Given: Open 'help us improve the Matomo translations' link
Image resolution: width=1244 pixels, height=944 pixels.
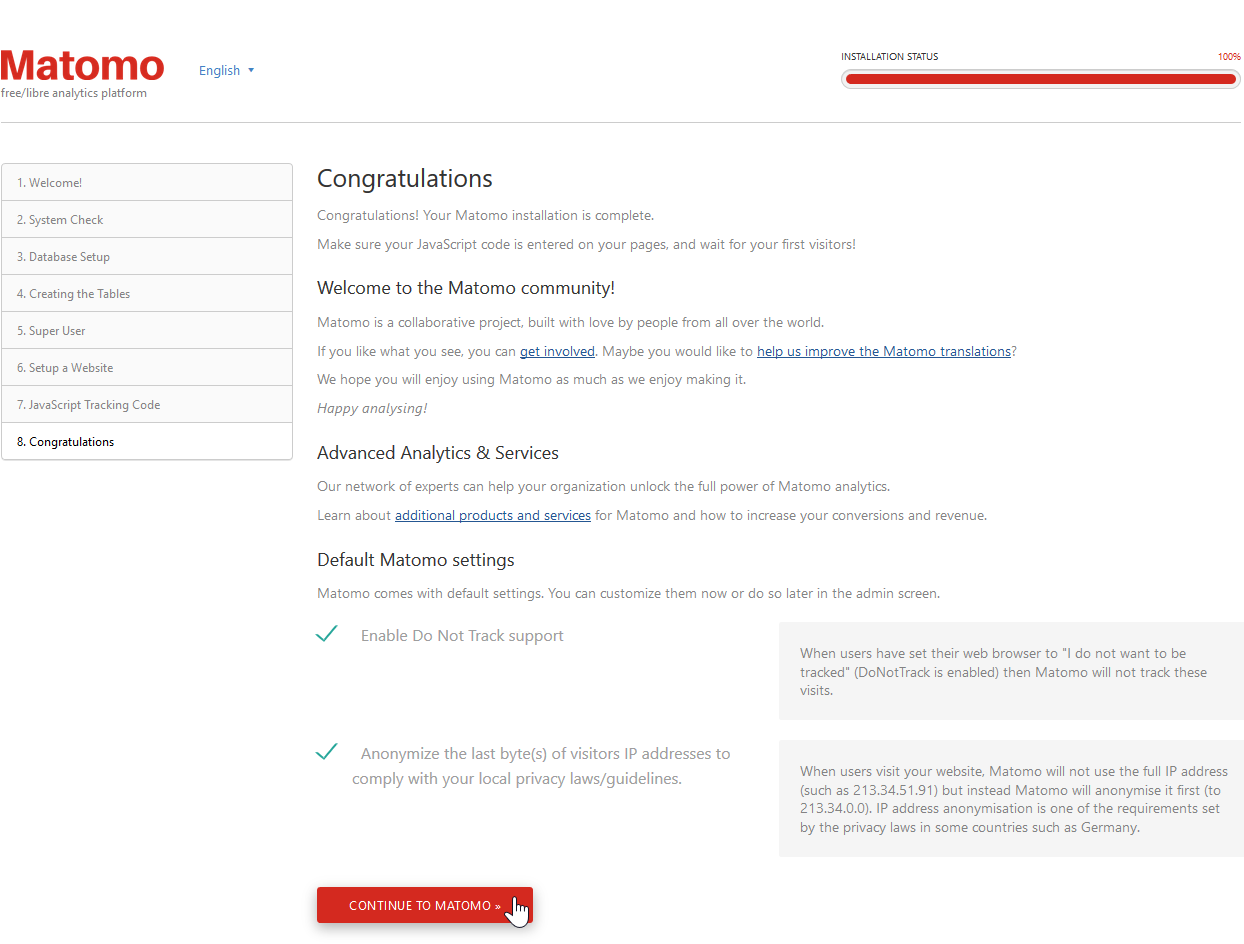Looking at the screenshot, I should [x=883, y=351].
